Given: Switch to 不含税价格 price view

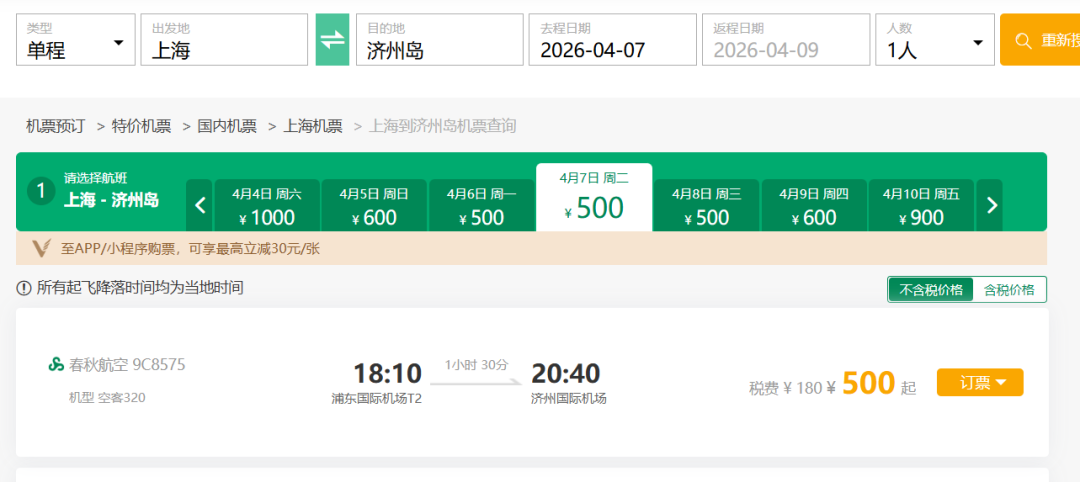Looking at the screenshot, I should pos(931,290).
